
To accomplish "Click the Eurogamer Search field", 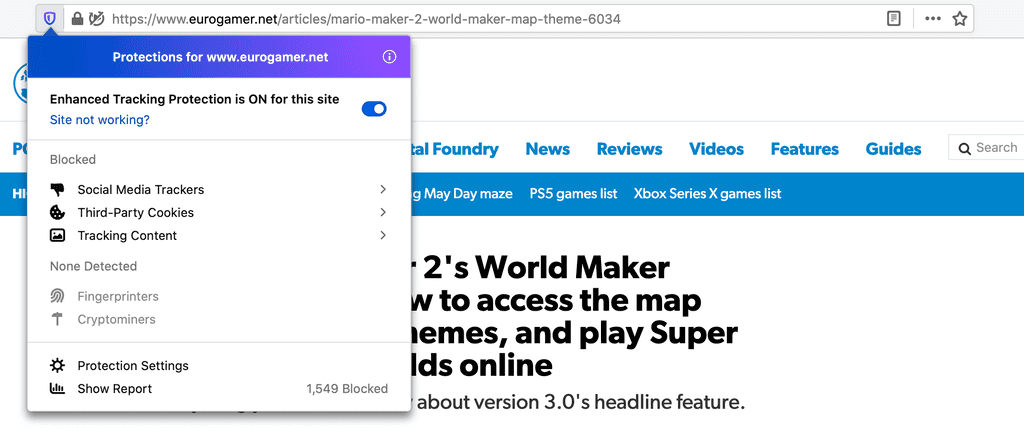I will (987, 148).
